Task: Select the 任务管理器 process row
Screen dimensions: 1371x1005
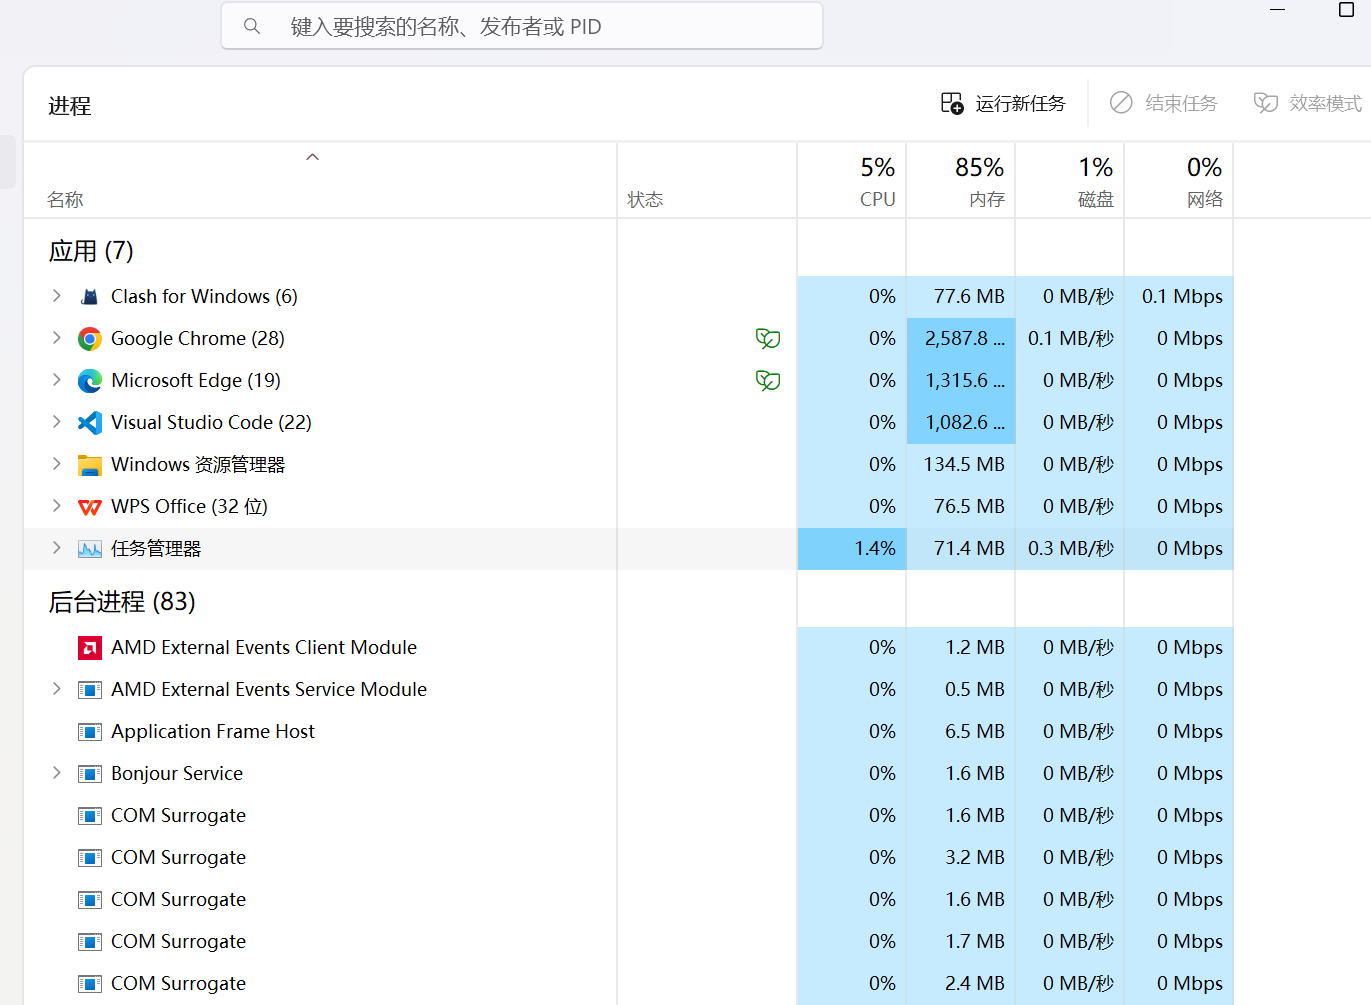Action: [156, 549]
